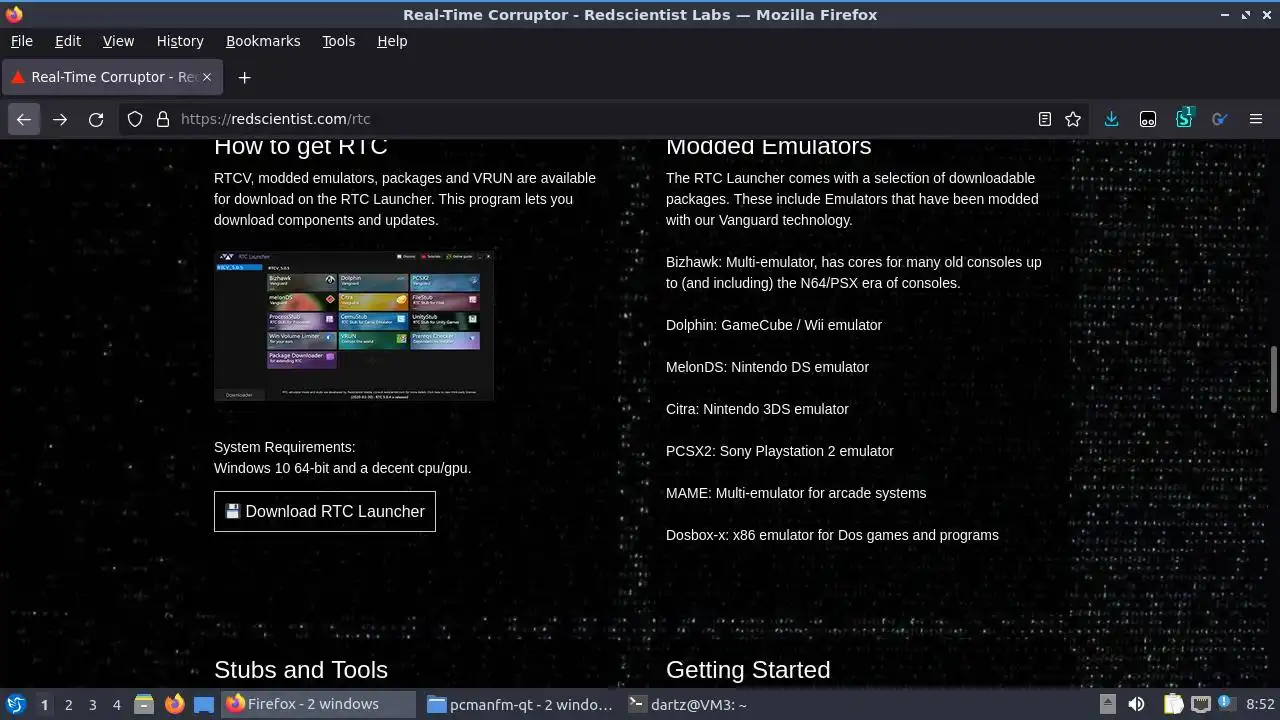Click the extension icon with two round eyes
Screen dimensions: 1280x720
click(1148, 119)
